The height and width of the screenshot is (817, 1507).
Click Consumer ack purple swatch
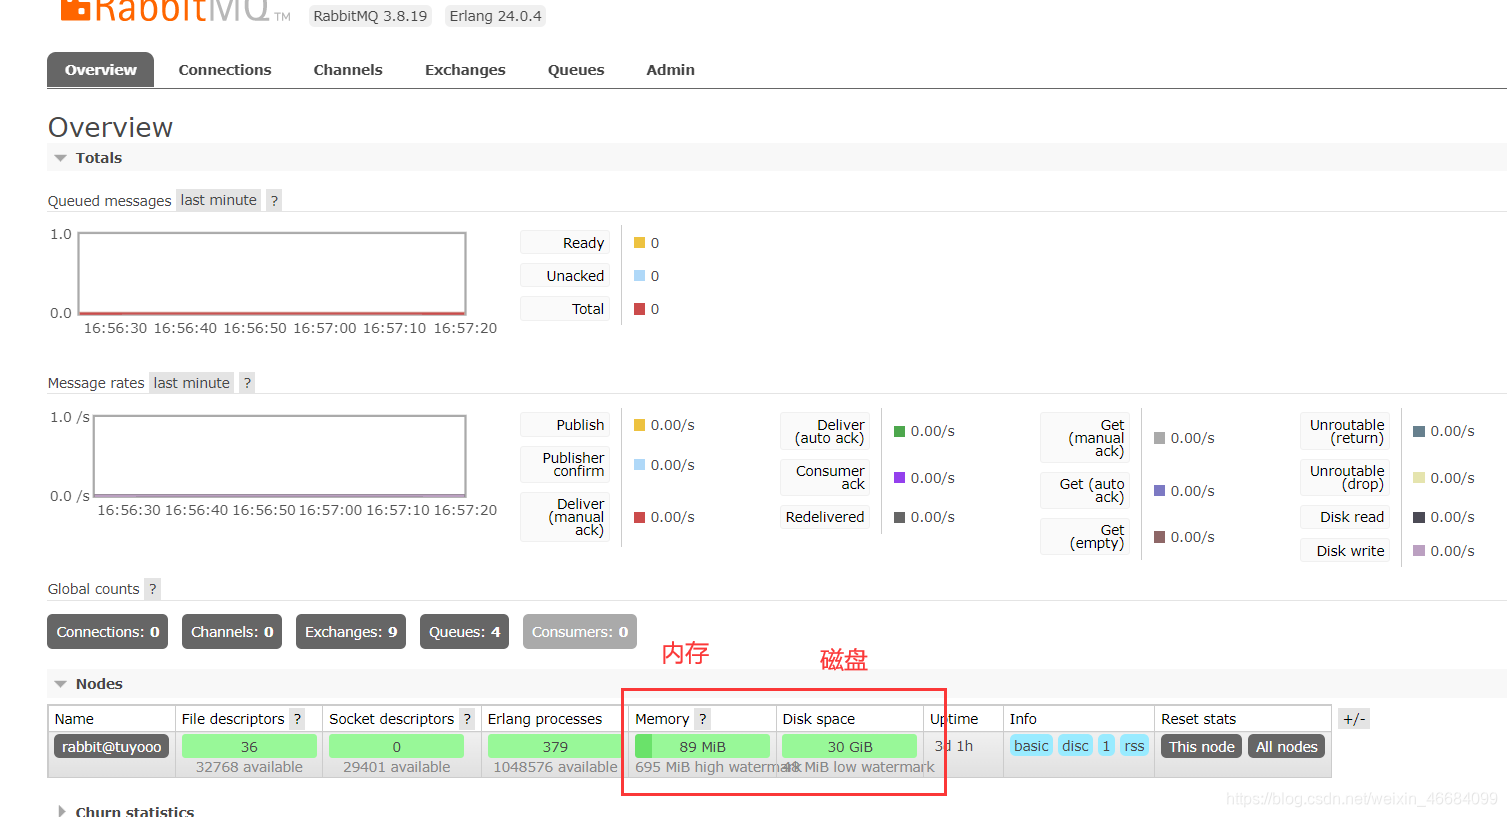point(900,478)
